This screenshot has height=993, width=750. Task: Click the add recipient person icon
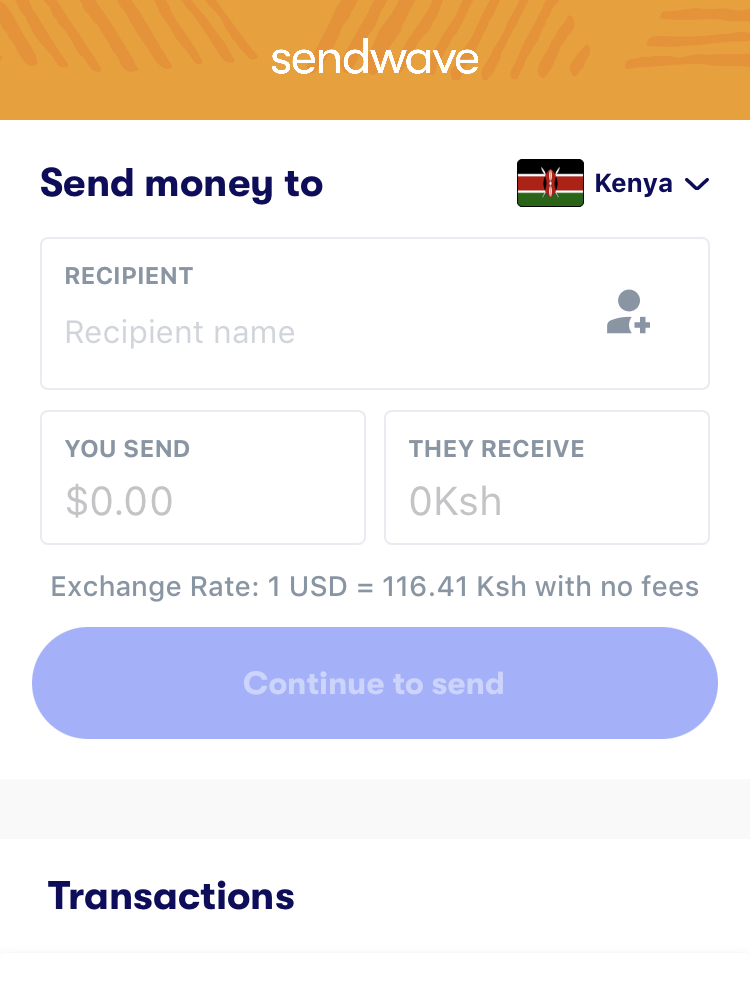pyautogui.click(x=629, y=312)
